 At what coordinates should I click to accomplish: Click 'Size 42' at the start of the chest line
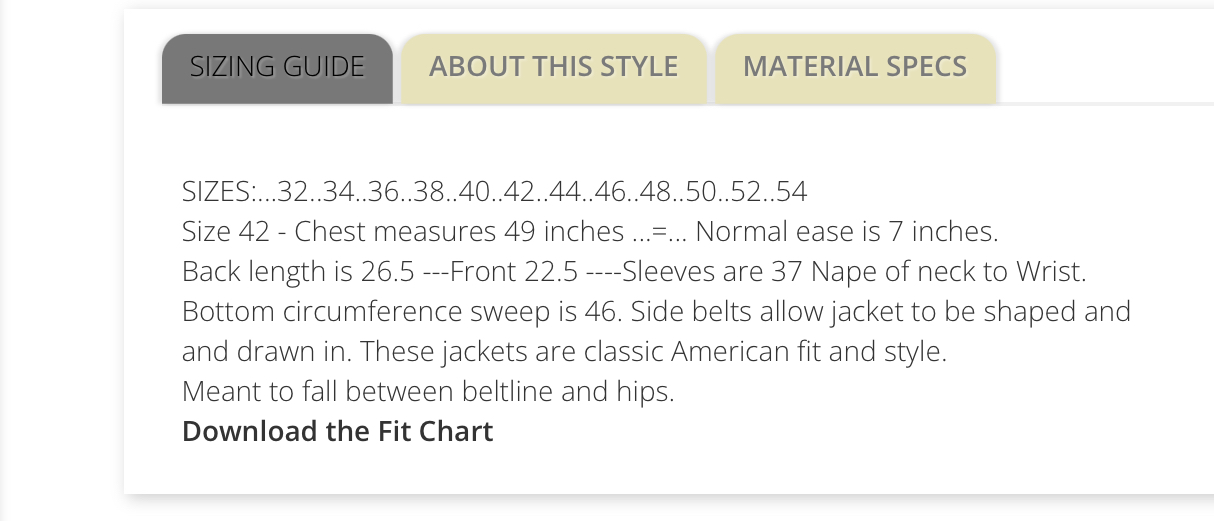click(226, 232)
